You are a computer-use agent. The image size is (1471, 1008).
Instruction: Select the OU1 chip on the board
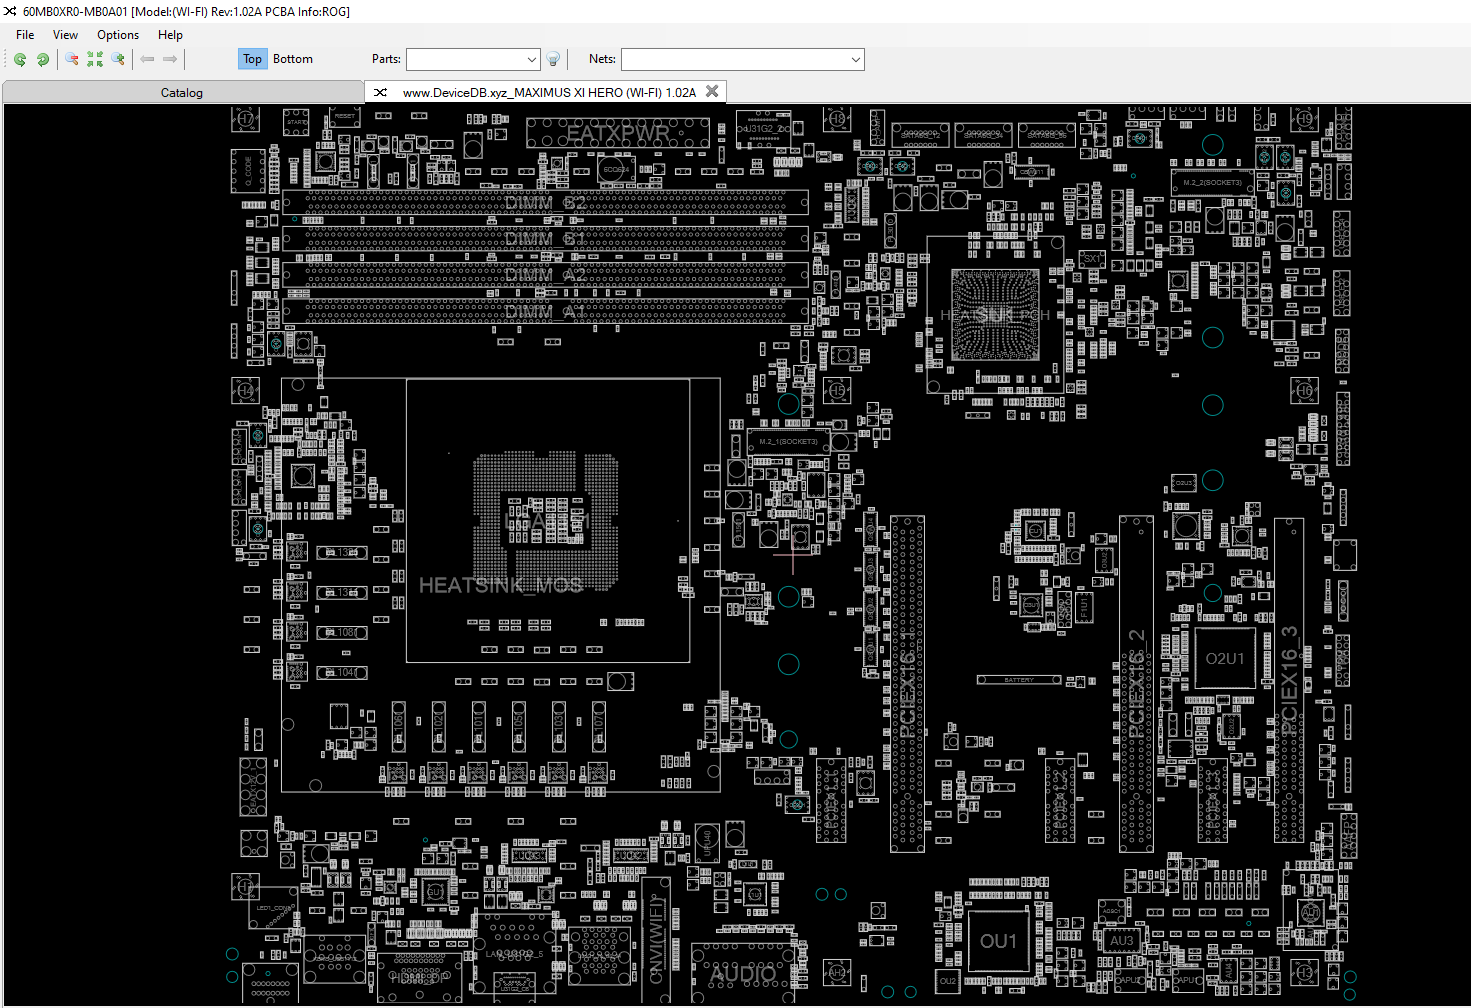pyautogui.click(x=998, y=941)
